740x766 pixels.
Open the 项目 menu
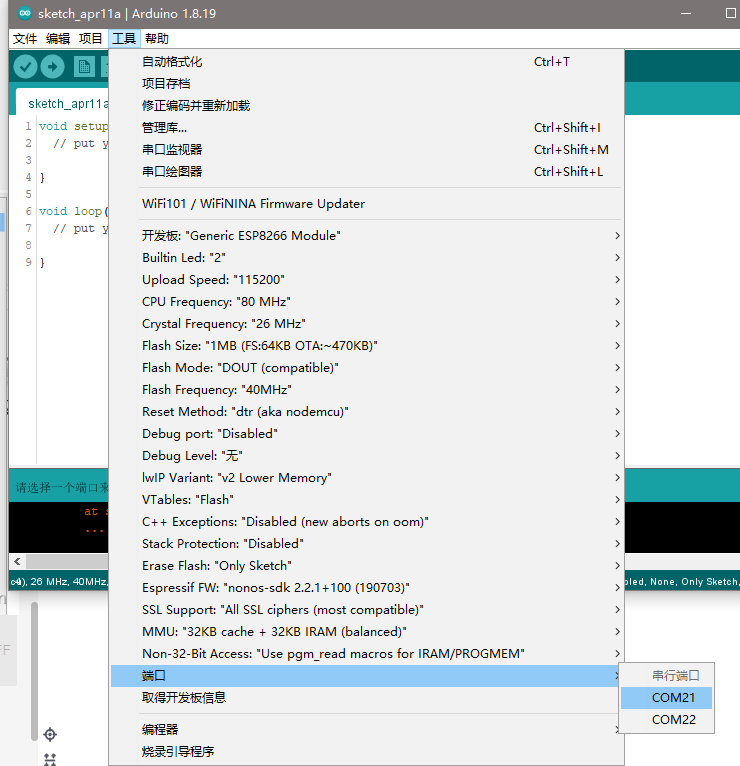91,39
